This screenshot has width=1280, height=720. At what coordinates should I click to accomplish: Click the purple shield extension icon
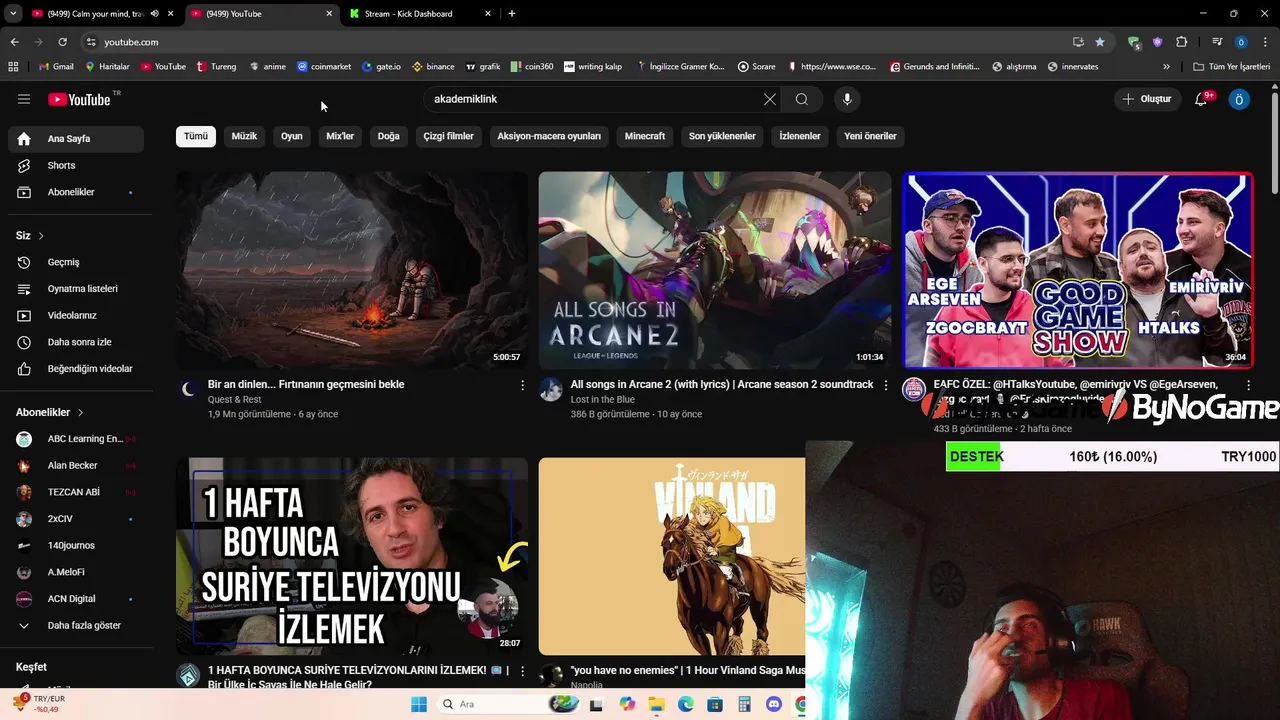click(x=1157, y=42)
